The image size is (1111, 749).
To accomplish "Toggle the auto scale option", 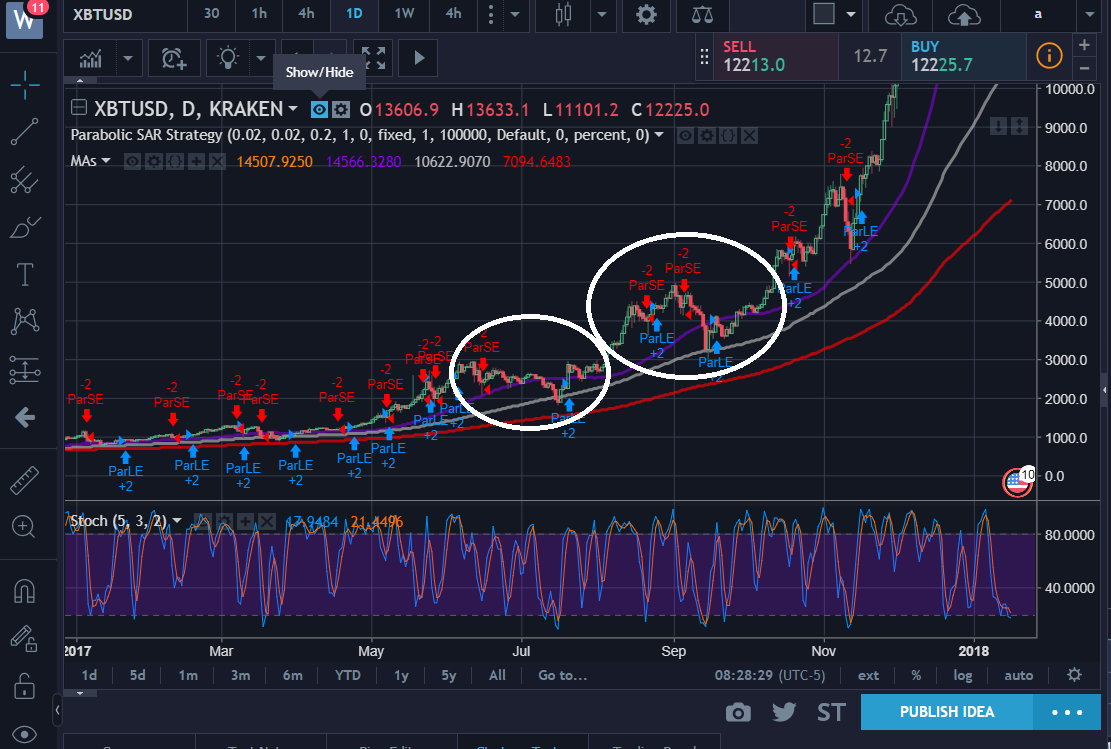I will click(x=1018, y=675).
